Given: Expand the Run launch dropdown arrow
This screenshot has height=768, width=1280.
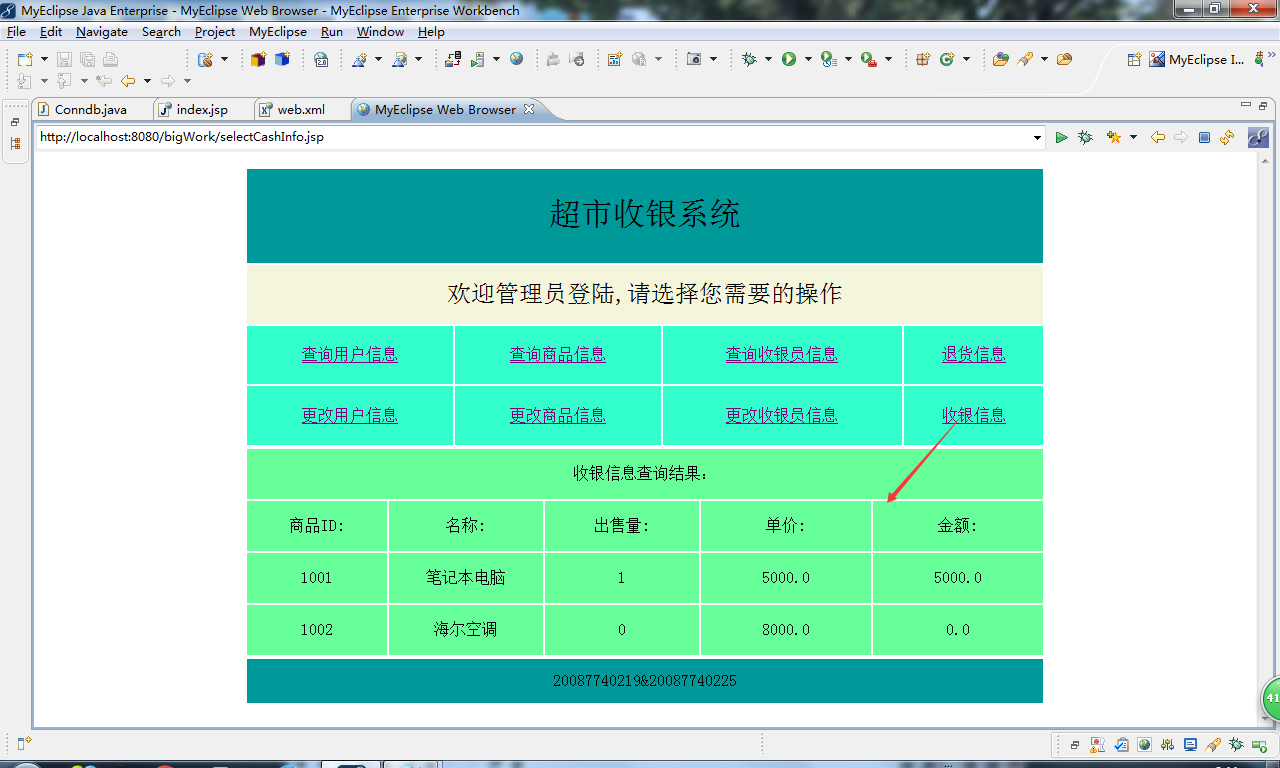Looking at the screenshot, I should pyautogui.click(x=807, y=60).
